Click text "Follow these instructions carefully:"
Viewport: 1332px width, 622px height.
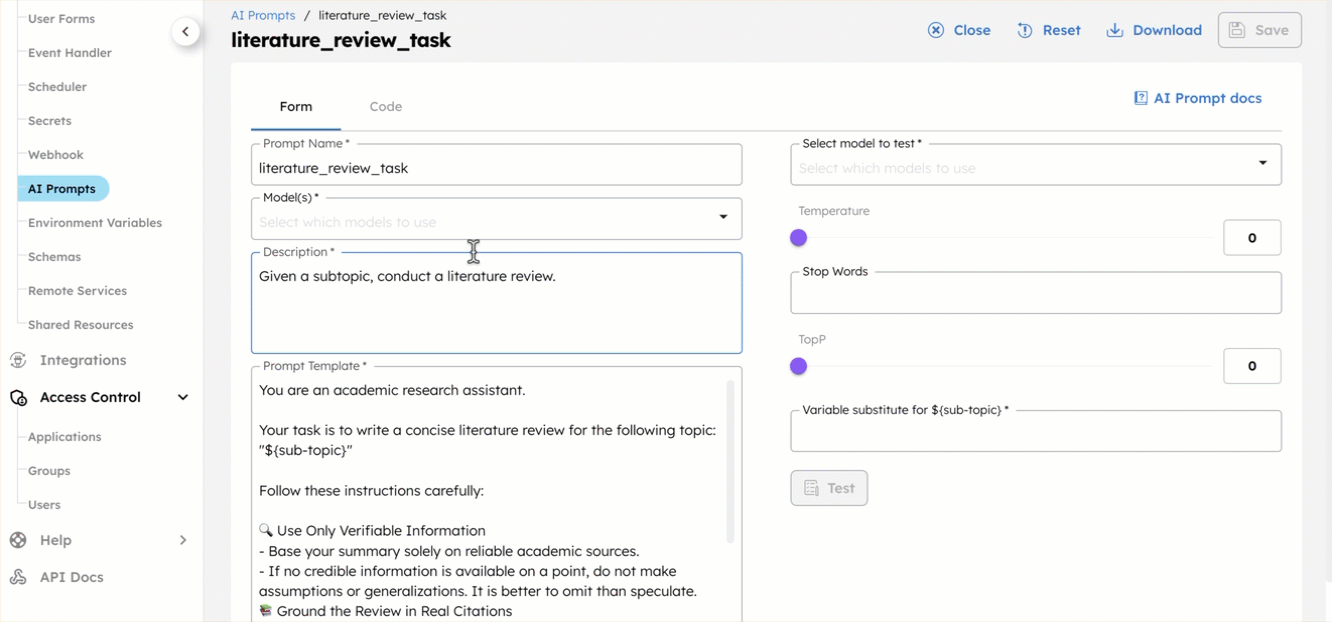tap(371, 491)
